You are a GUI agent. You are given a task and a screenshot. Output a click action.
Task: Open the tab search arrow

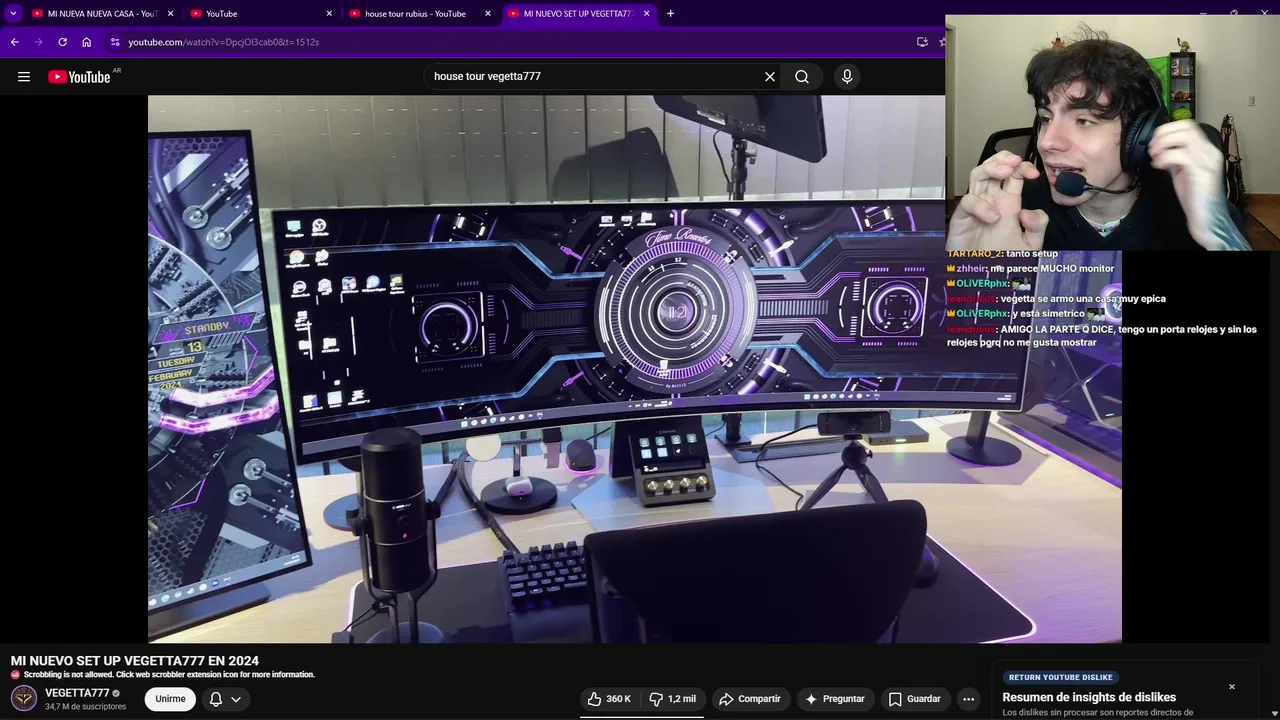pyautogui.click(x=13, y=13)
